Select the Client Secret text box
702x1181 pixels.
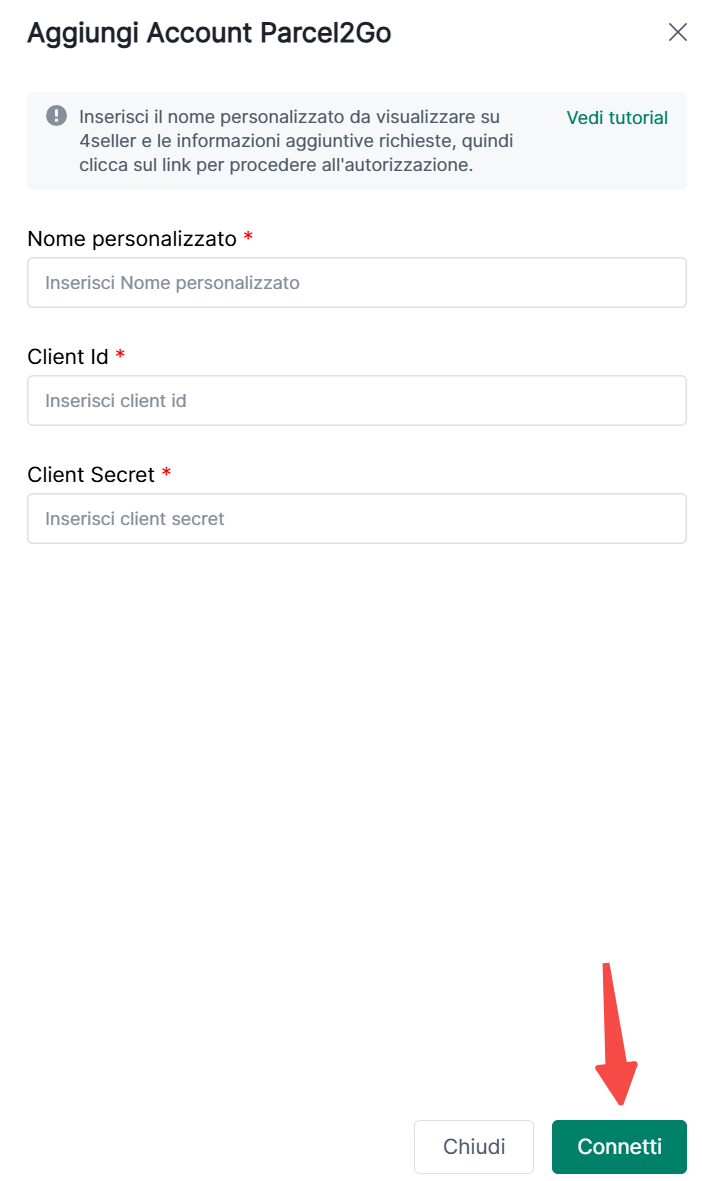pos(356,519)
